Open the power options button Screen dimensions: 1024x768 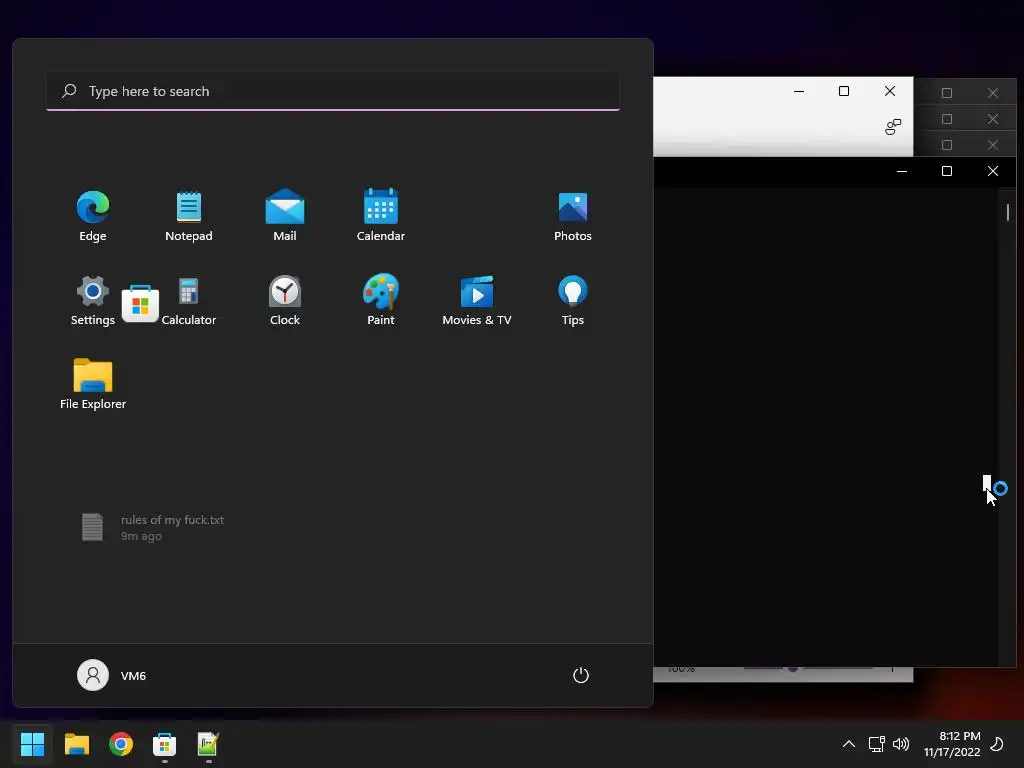point(581,675)
